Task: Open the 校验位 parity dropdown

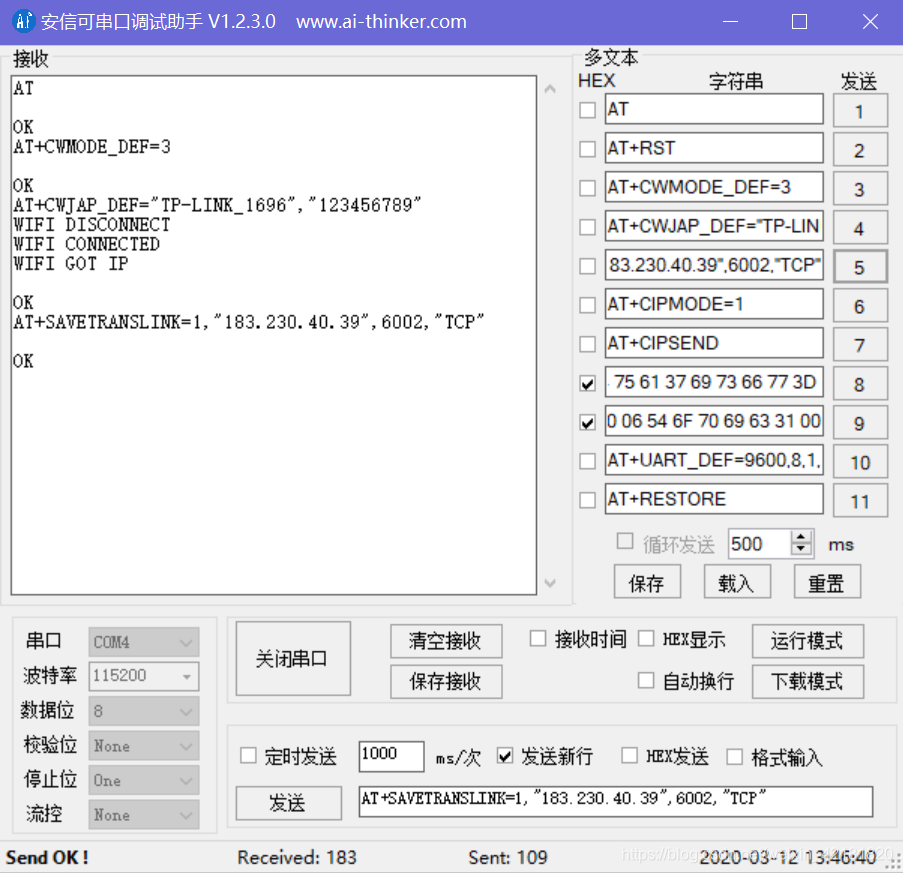Action: 144,746
